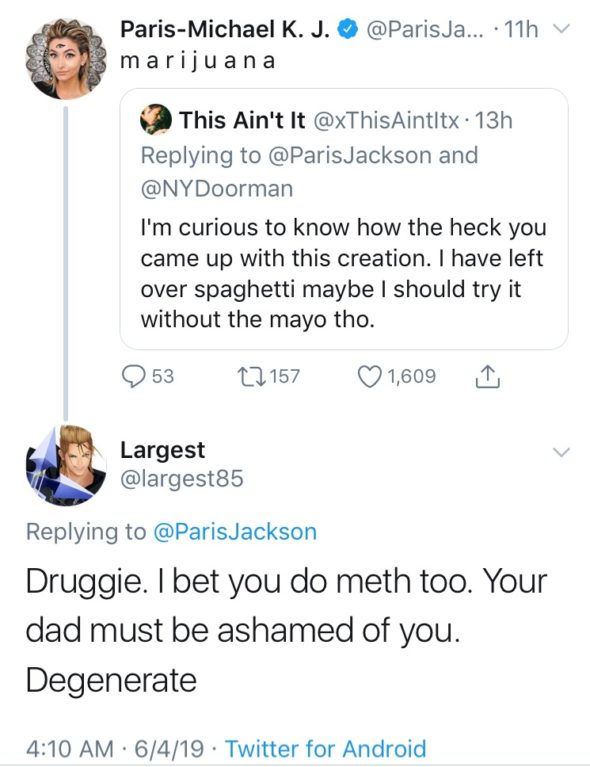Screen dimensions: 590x767
Task: Retweet the Paris-Michael tweet
Action: click(x=250, y=376)
